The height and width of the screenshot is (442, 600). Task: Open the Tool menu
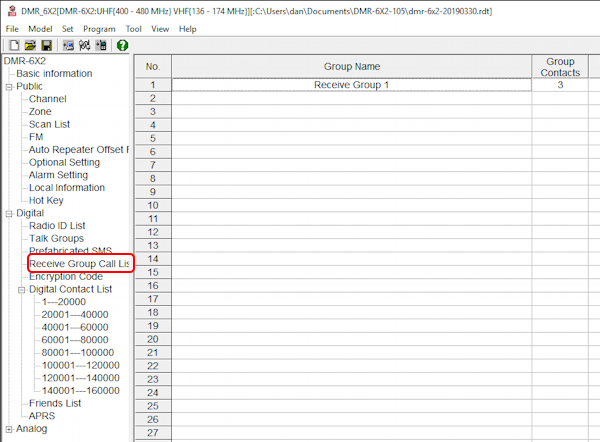pyautogui.click(x=133, y=29)
